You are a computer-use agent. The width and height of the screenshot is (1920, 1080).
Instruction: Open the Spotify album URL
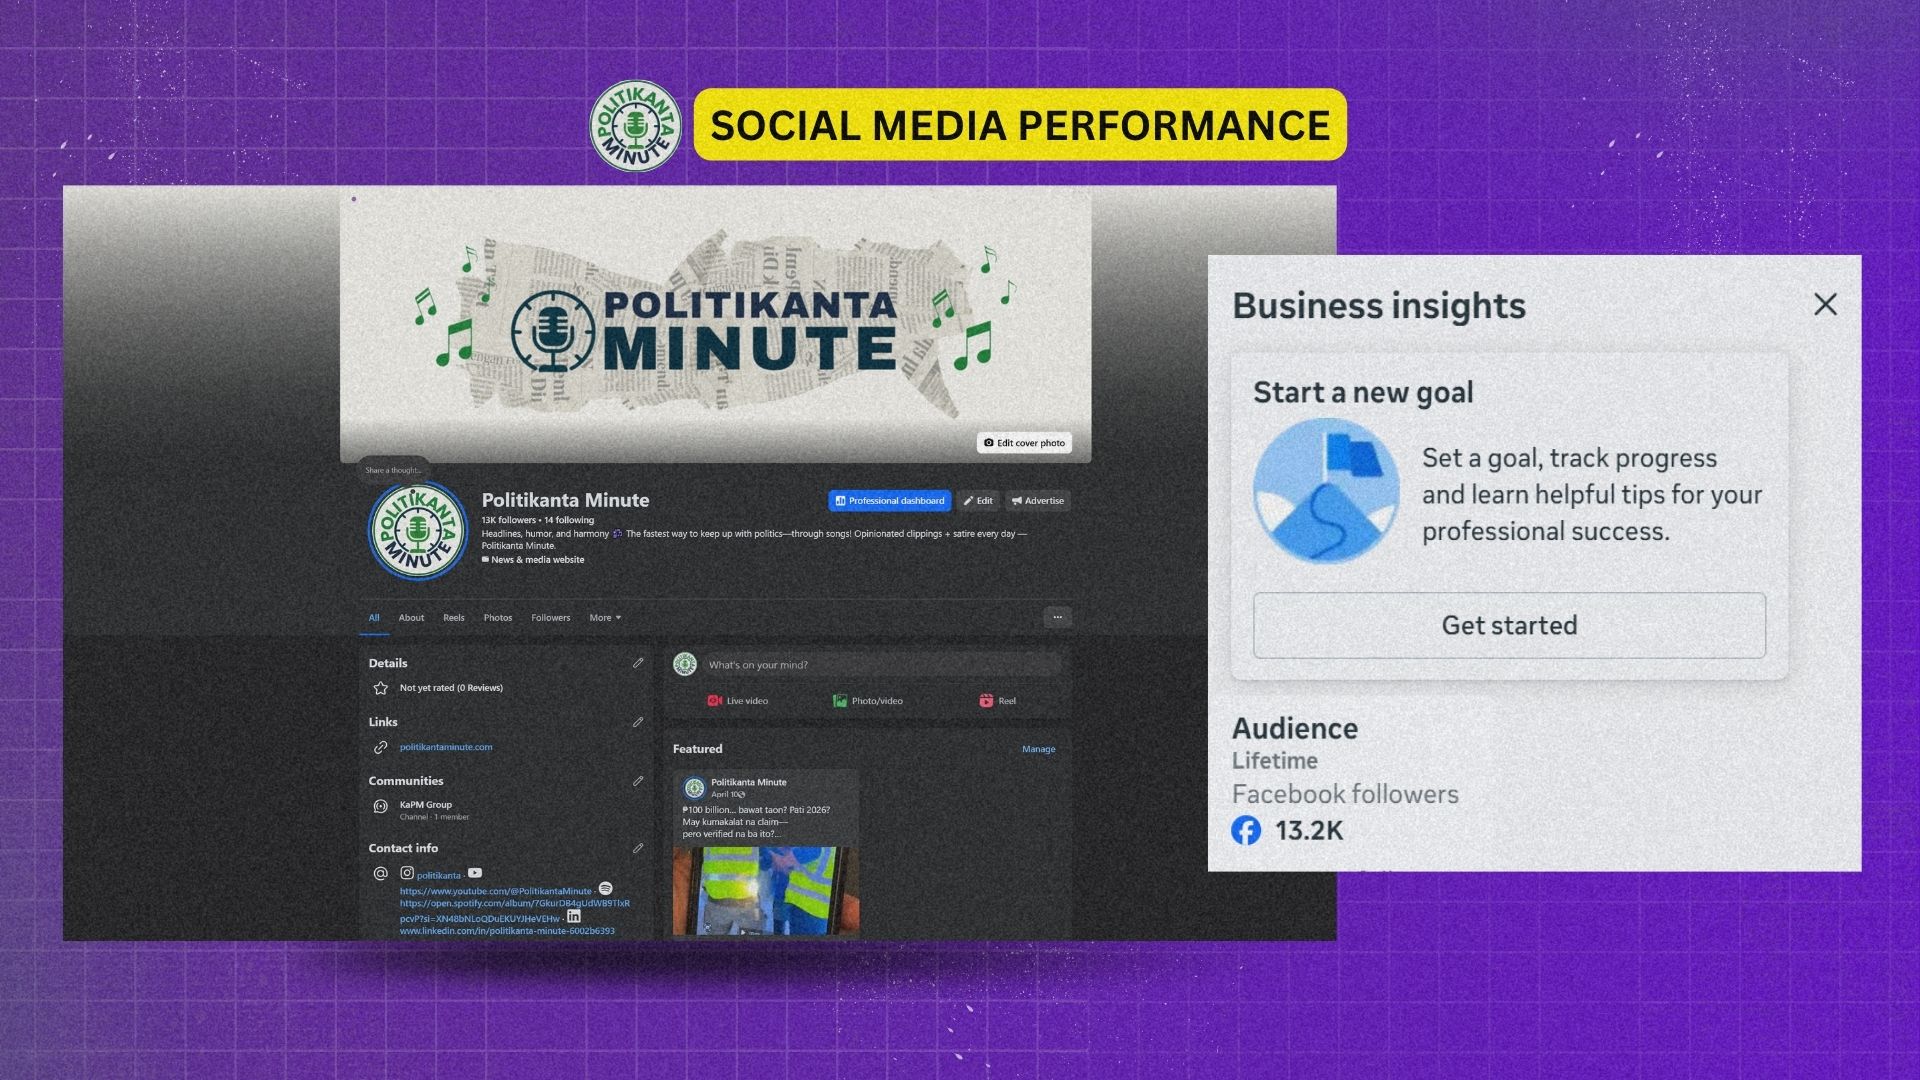[515, 903]
